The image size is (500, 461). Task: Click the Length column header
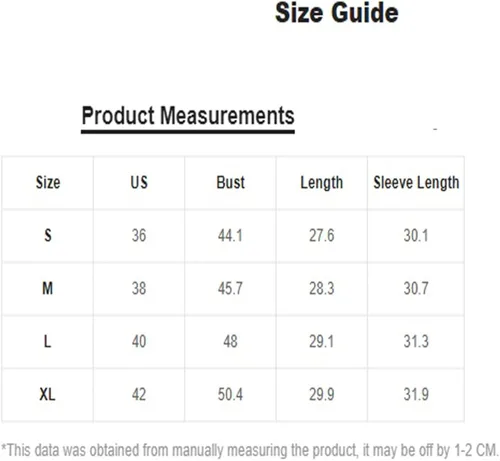[x=322, y=183]
